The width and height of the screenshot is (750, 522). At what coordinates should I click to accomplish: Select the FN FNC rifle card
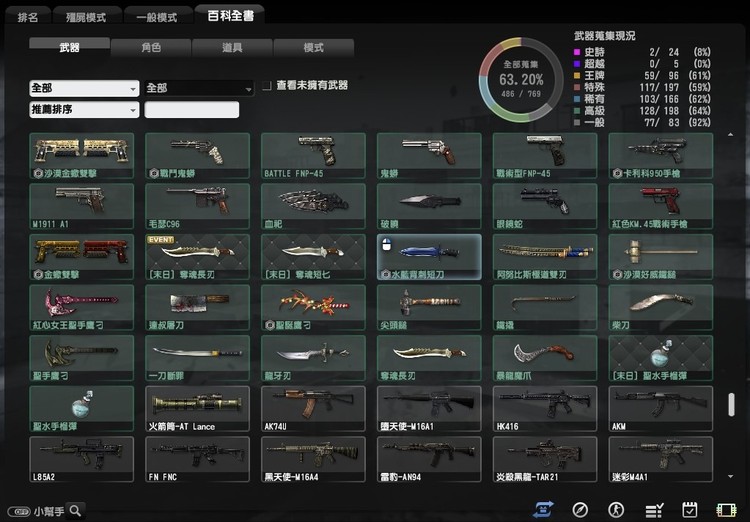point(198,459)
